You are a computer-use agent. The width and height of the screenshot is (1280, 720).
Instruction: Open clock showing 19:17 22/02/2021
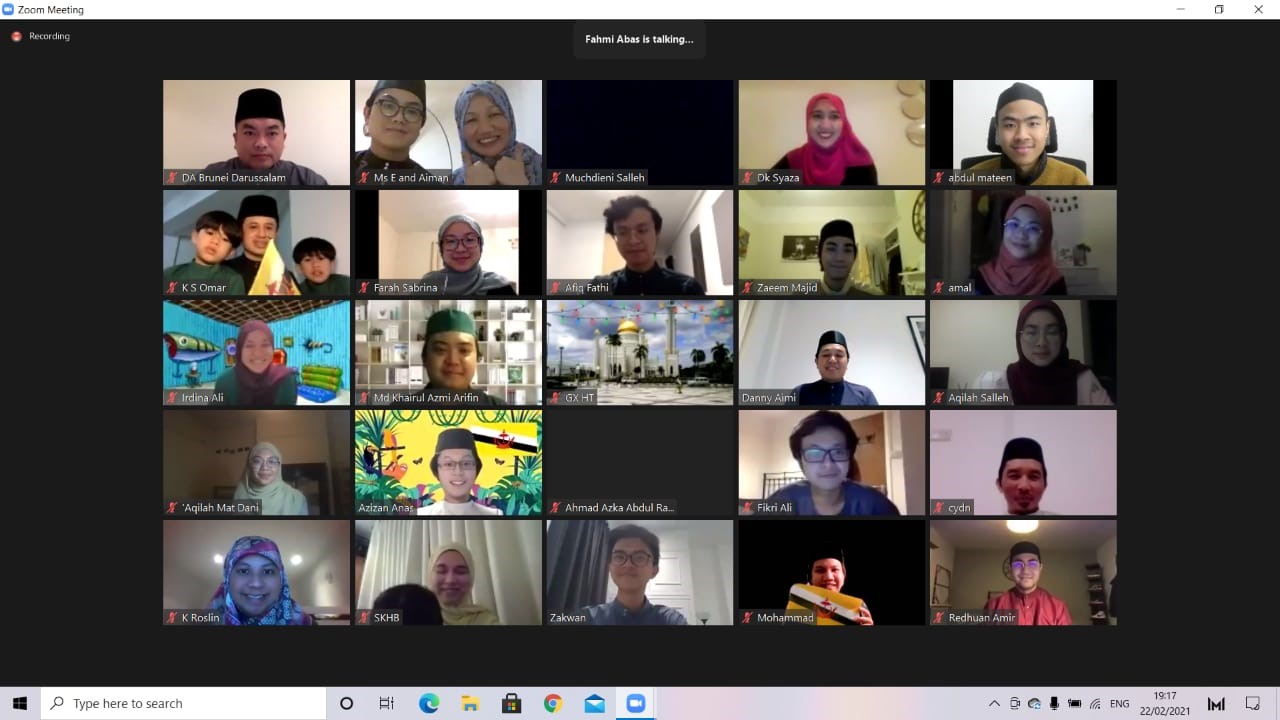click(1164, 704)
